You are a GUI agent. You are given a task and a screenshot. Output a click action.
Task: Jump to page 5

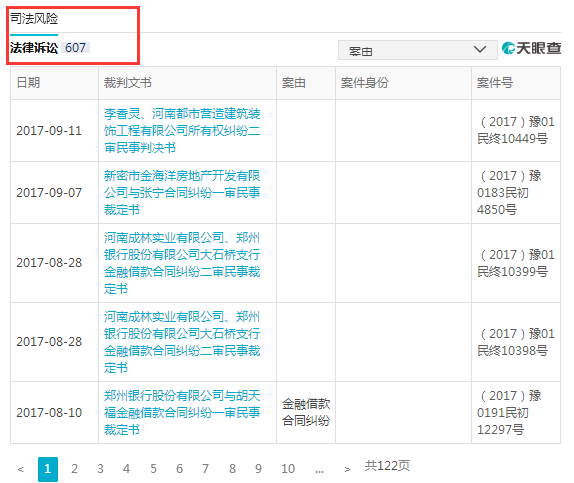(x=153, y=469)
